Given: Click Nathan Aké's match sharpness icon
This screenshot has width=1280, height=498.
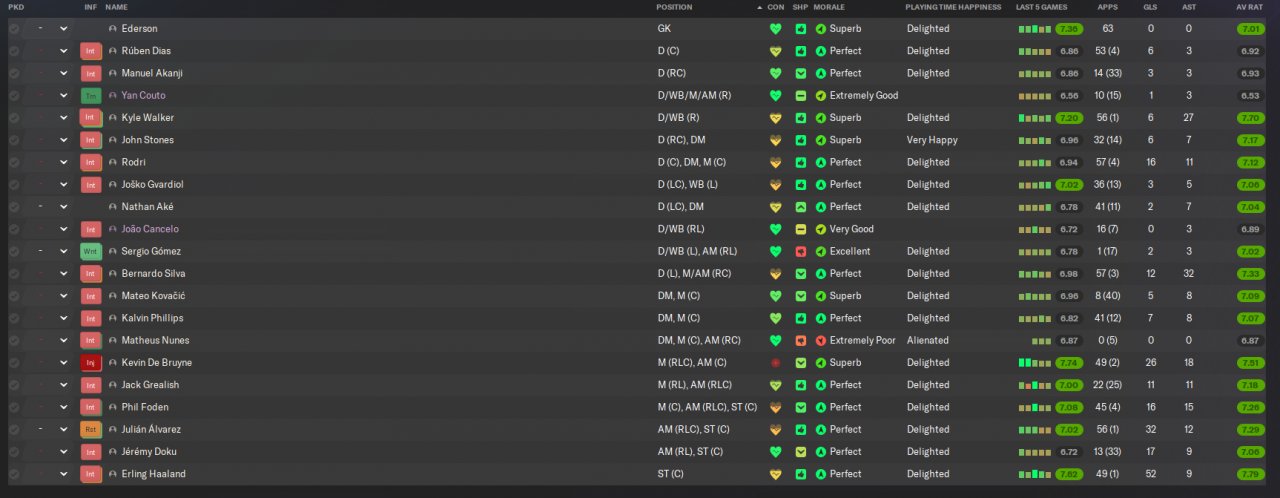Looking at the screenshot, I should point(800,207).
